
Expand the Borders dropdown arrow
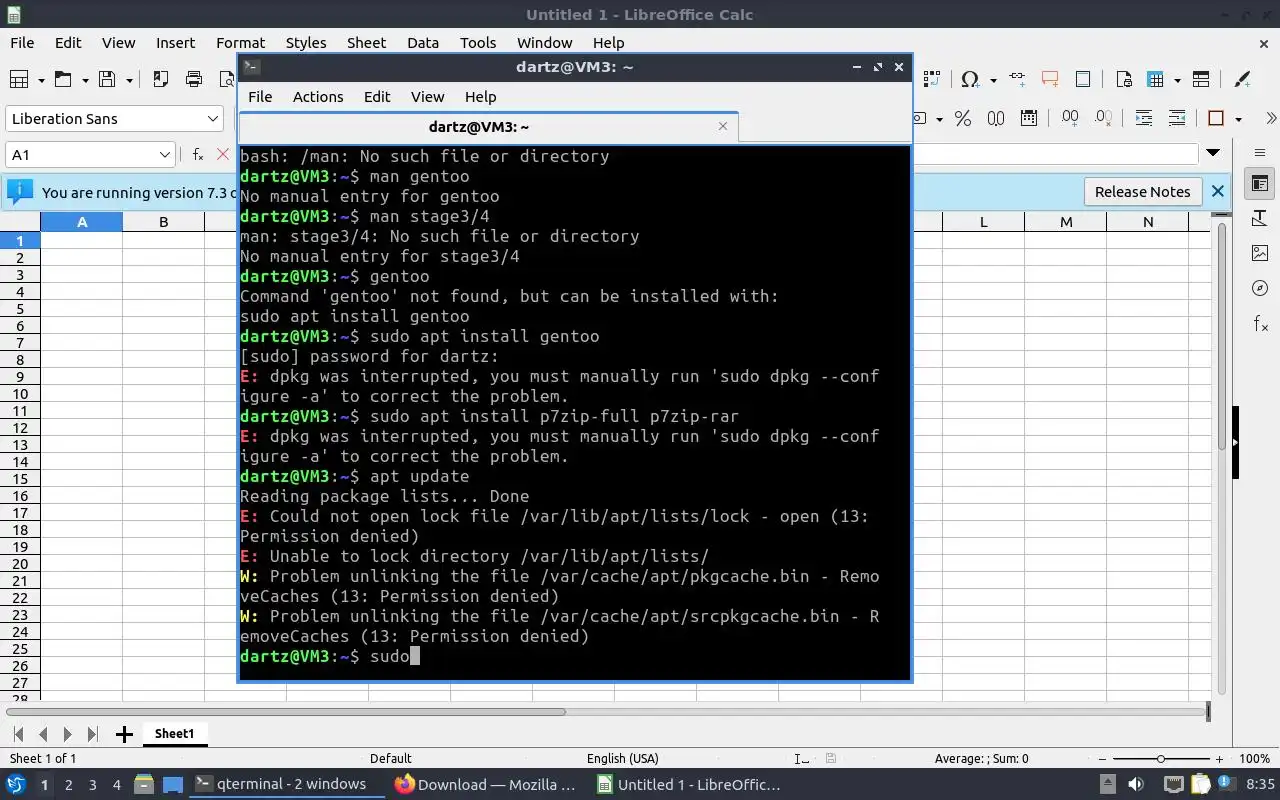coord(1238,119)
